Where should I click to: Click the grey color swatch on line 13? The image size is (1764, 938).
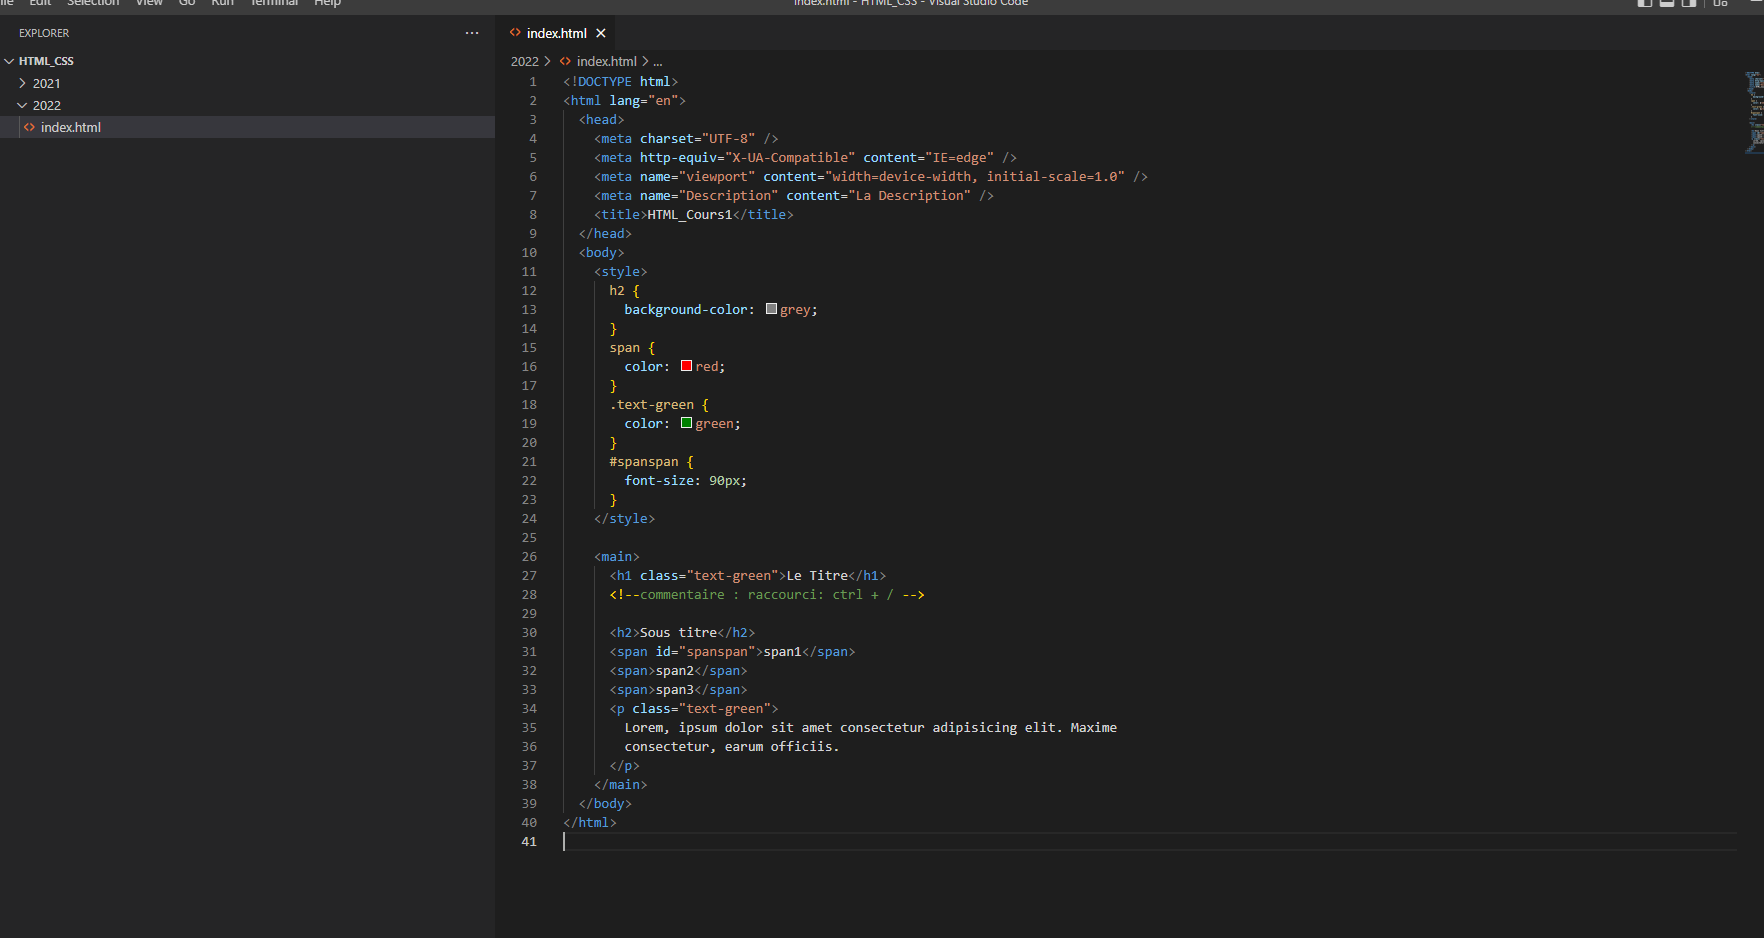771,309
